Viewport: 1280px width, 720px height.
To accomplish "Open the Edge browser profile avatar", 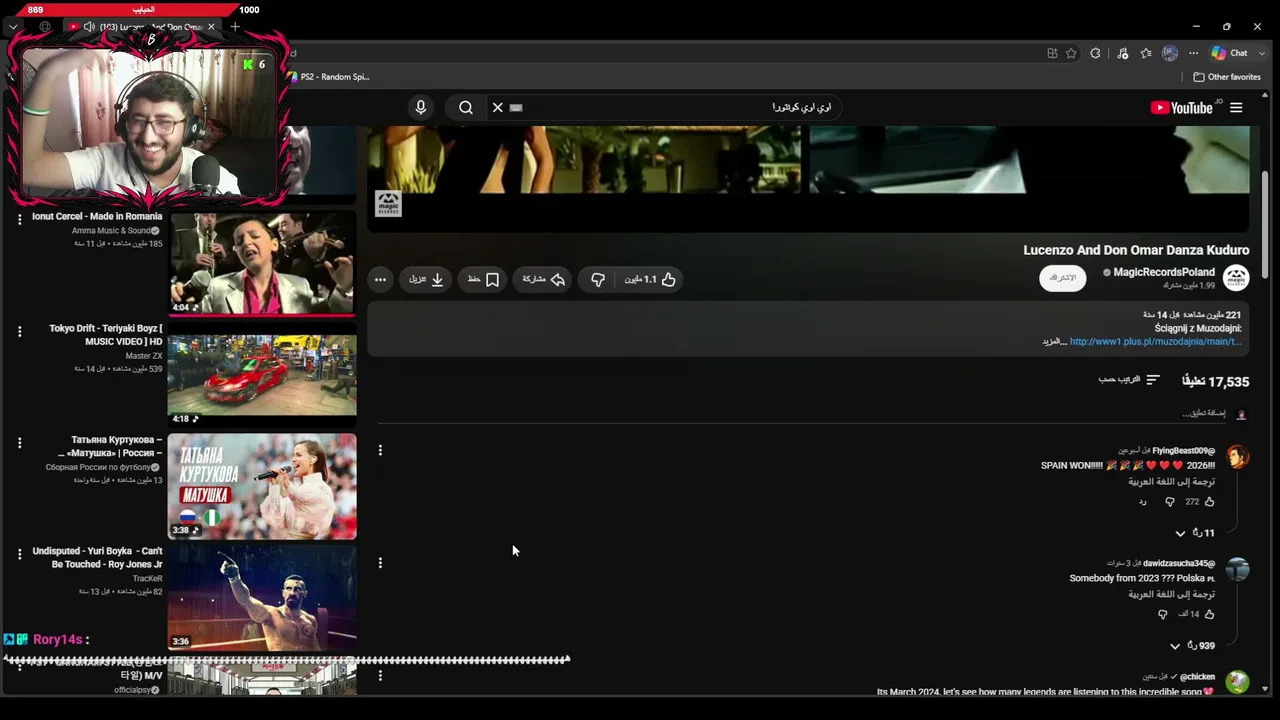I will (x=1170, y=53).
